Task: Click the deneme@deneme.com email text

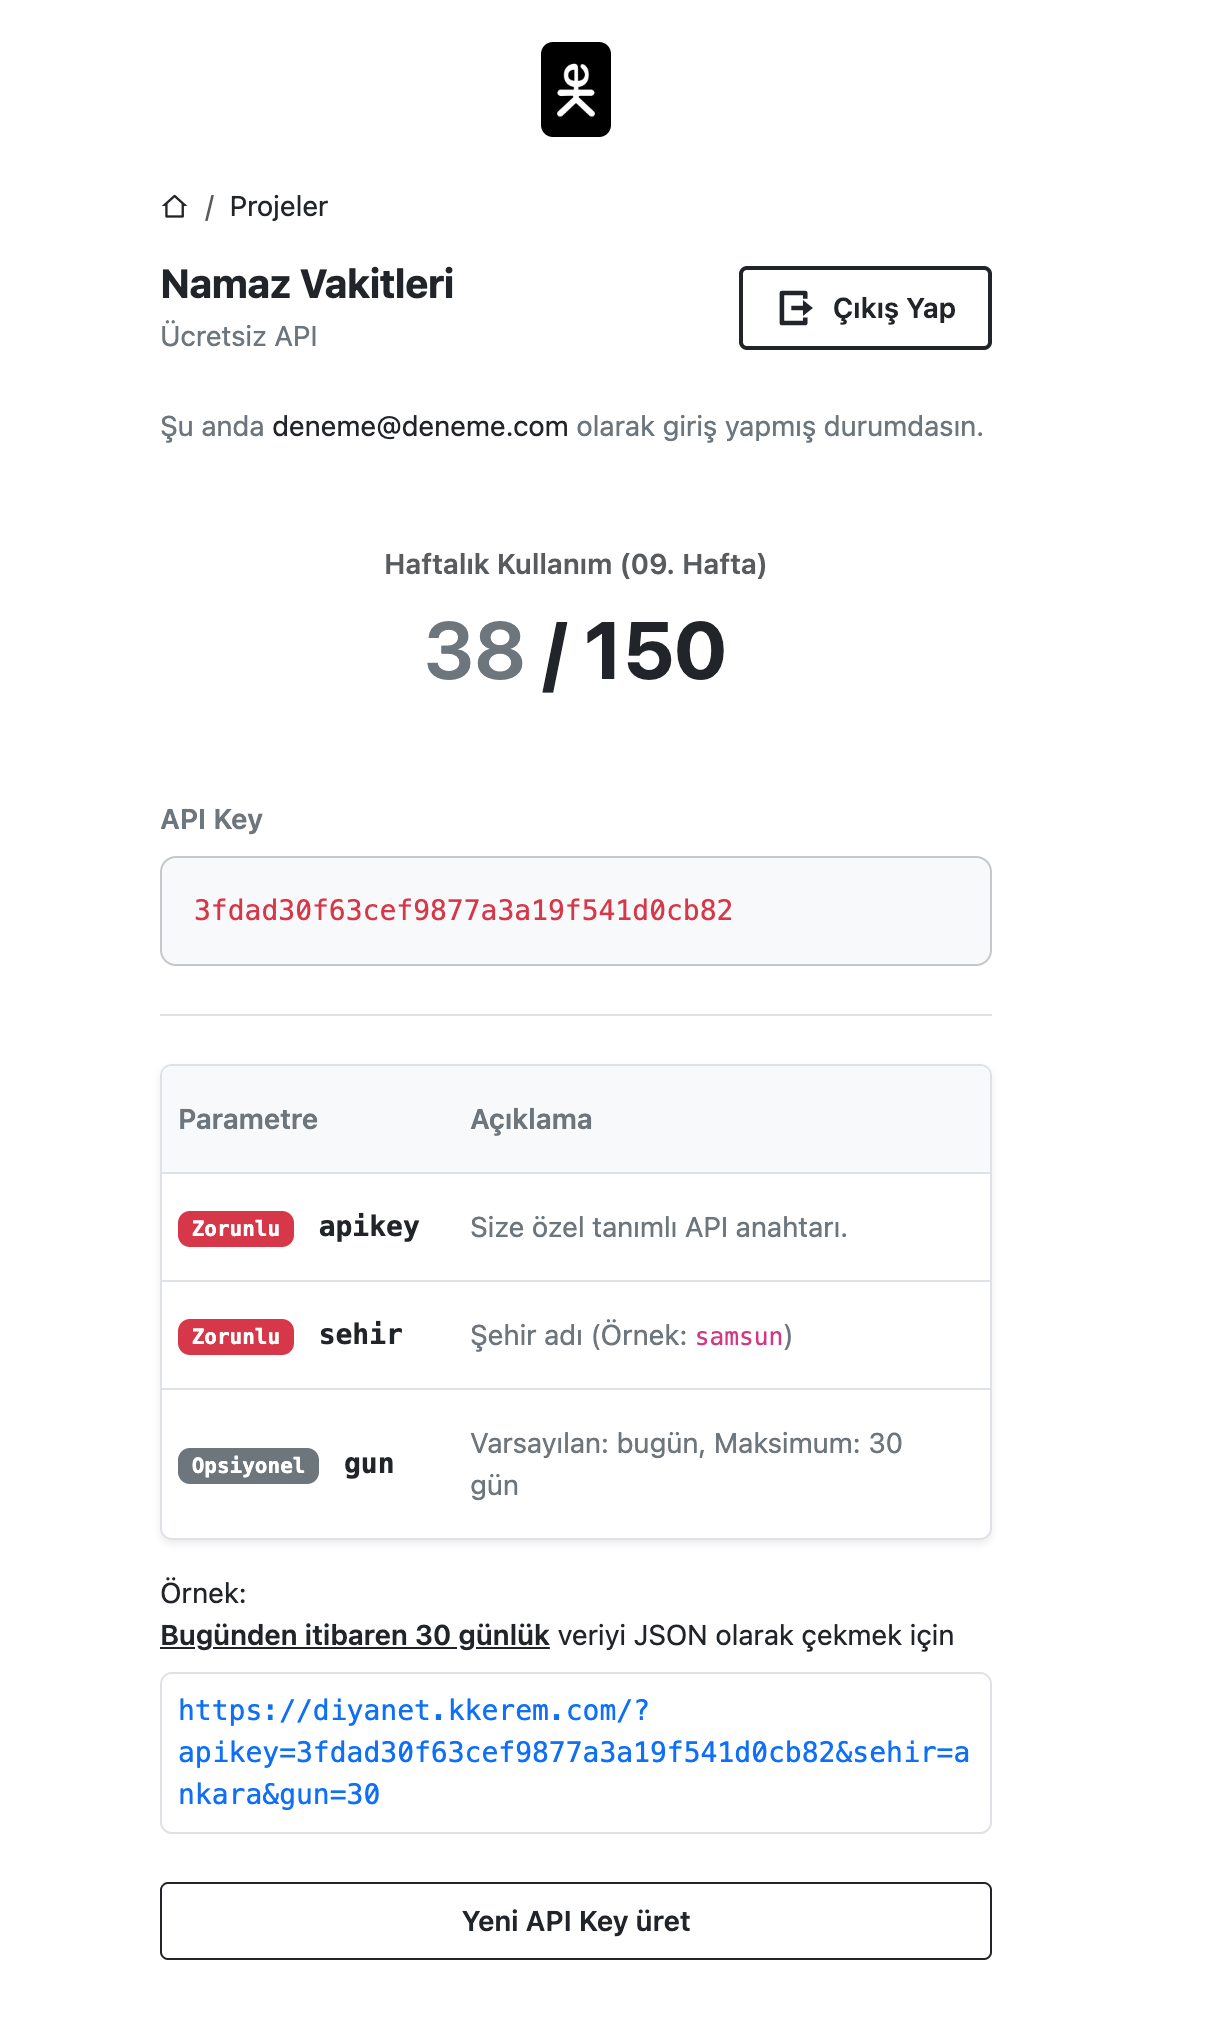Action: [x=420, y=426]
